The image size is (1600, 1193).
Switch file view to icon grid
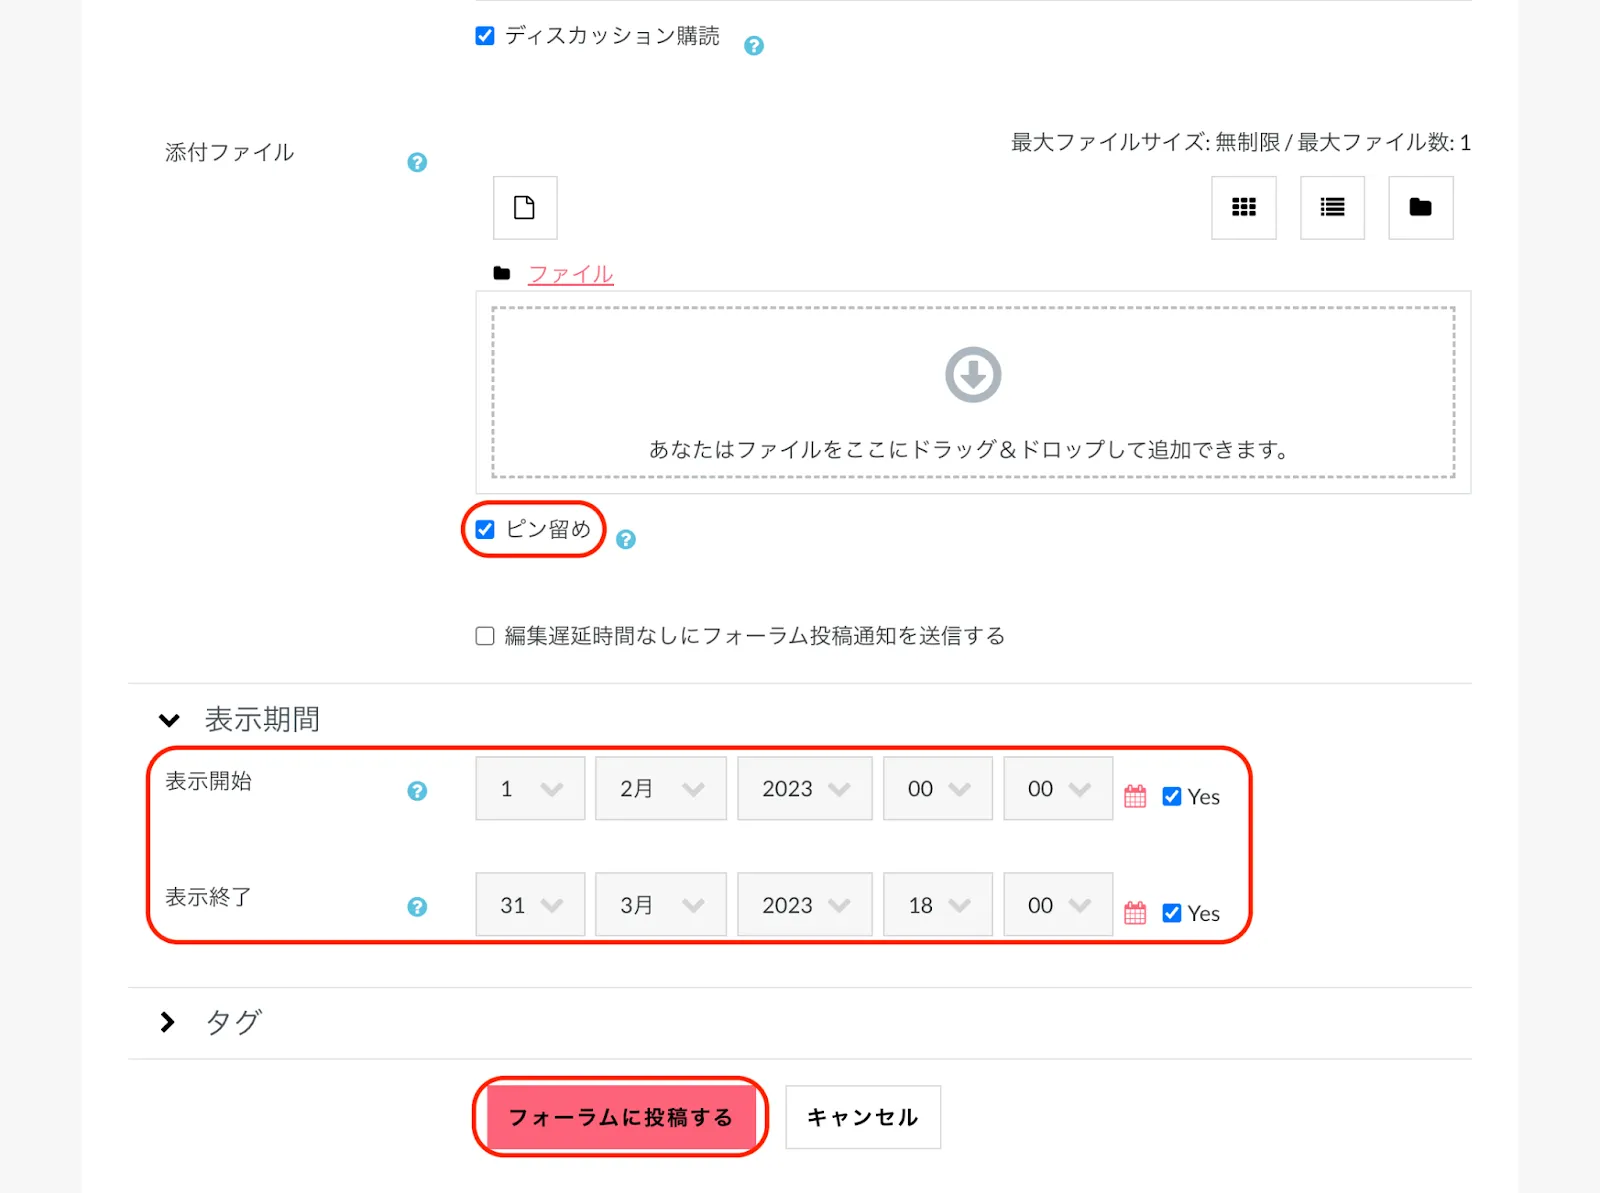pos(1243,207)
